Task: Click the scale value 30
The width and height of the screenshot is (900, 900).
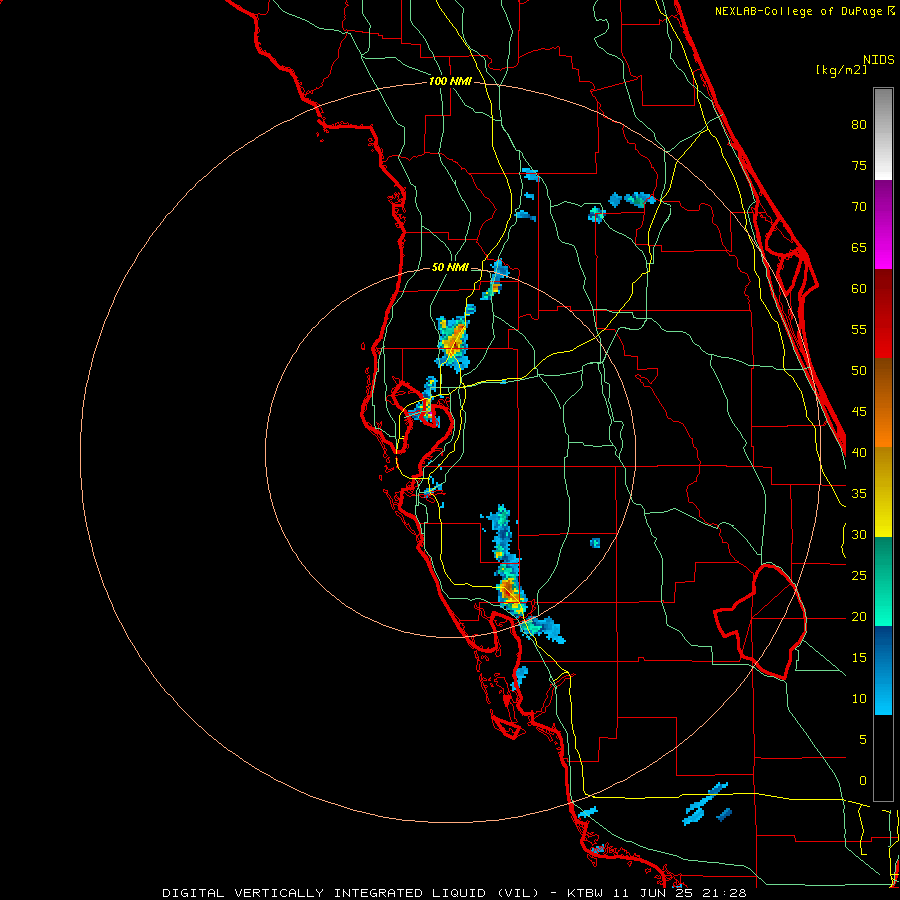Action: coord(859,535)
